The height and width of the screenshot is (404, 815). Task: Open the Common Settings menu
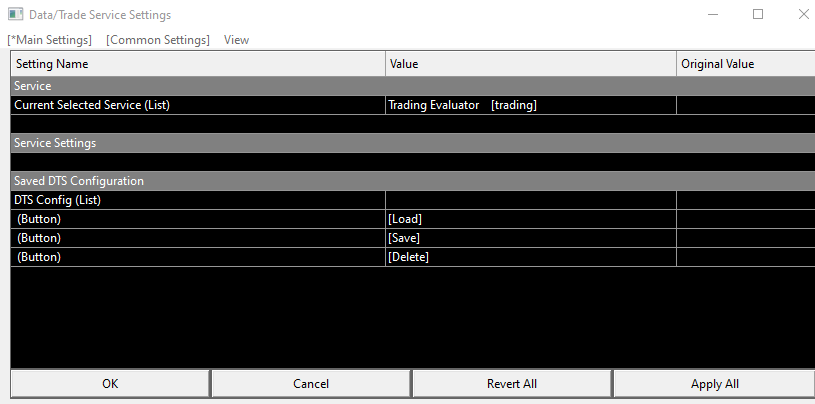pyautogui.click(x=158, y=40)
